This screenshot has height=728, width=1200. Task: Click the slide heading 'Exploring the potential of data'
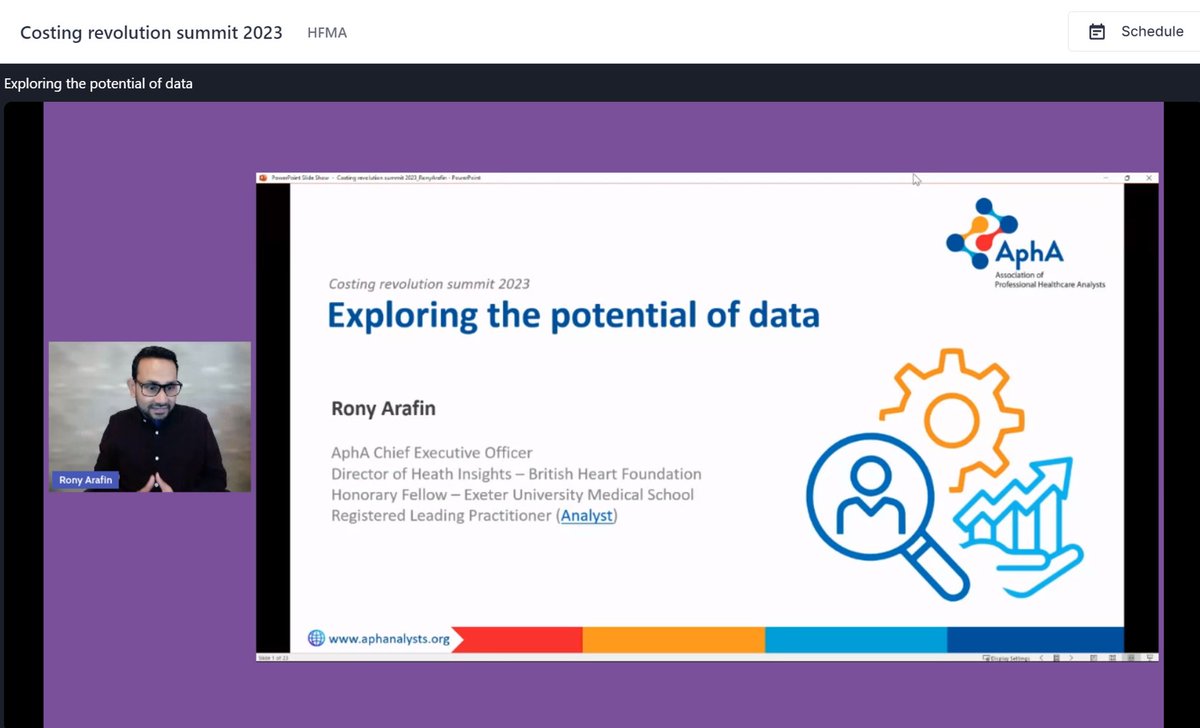coord(574,316)
